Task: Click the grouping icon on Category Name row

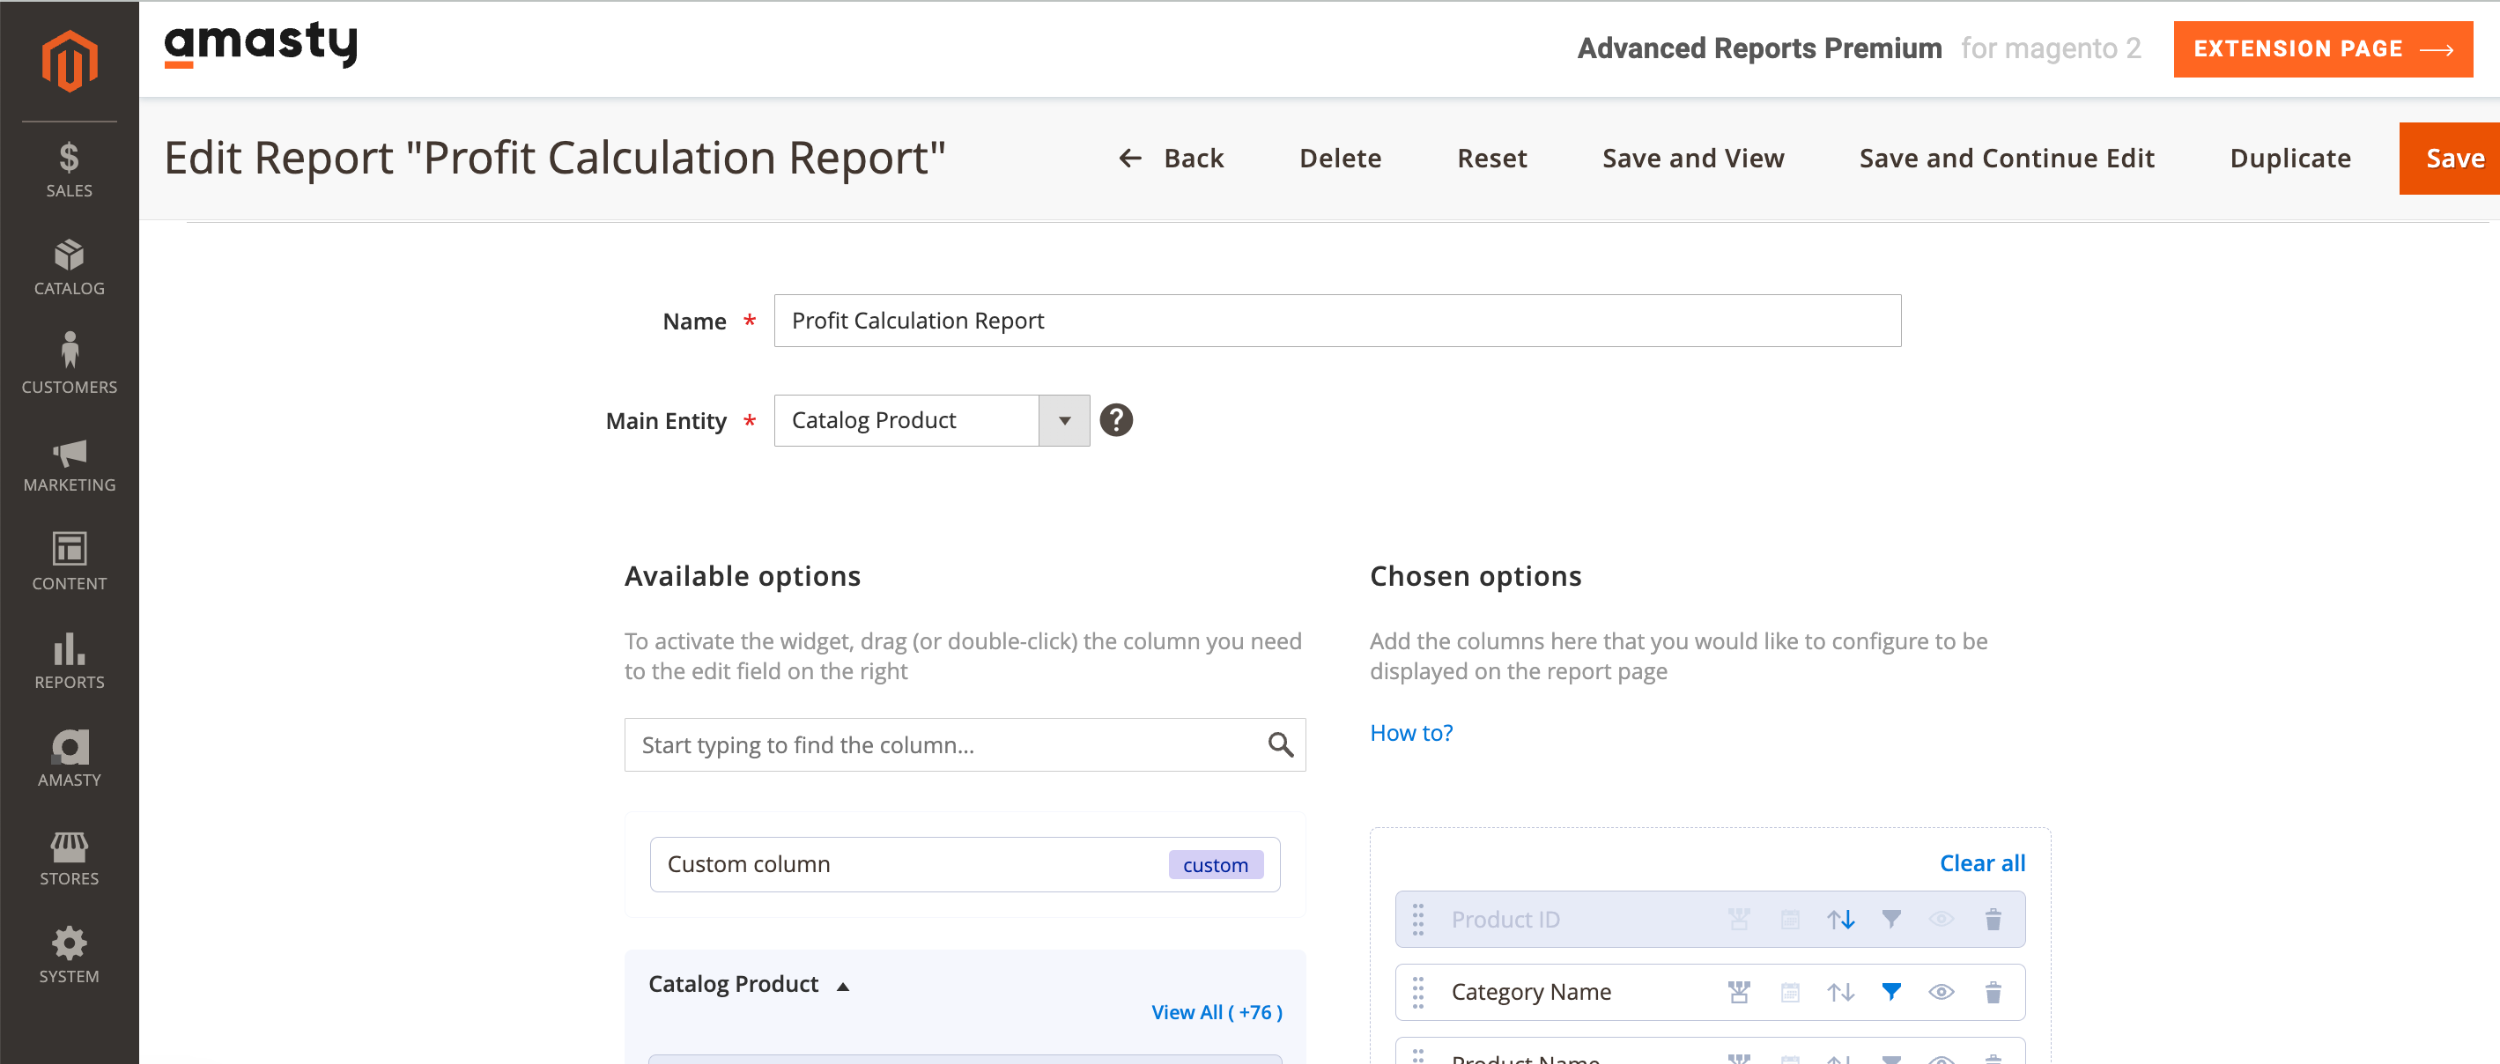Action: click(x=1740, y=991)
